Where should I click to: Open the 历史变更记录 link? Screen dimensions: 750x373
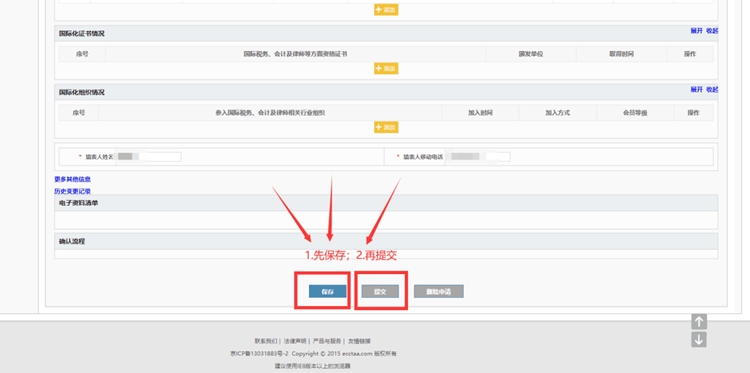tap(72, 191)
